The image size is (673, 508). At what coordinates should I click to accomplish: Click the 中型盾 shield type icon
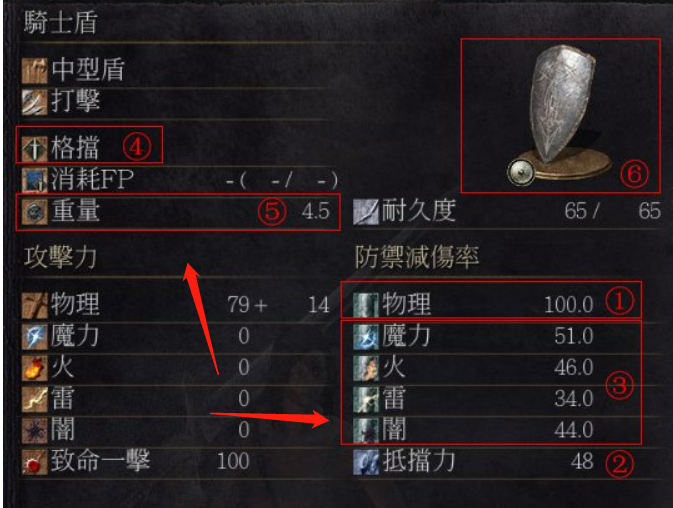pos(34,71)
